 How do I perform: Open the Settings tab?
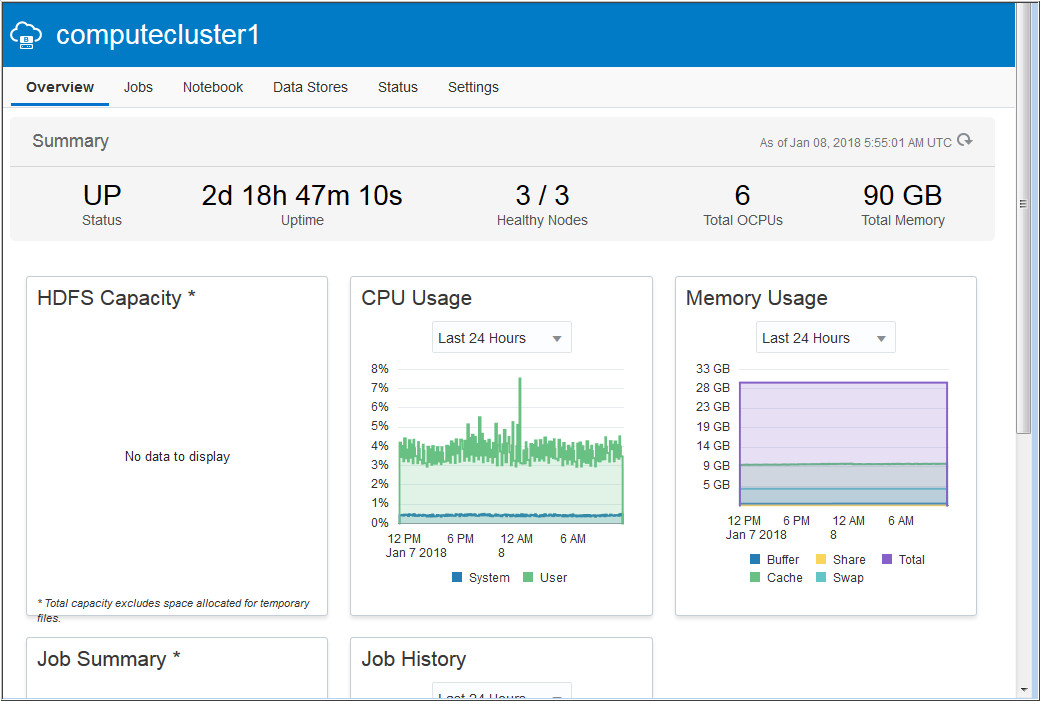click(473, 87)
